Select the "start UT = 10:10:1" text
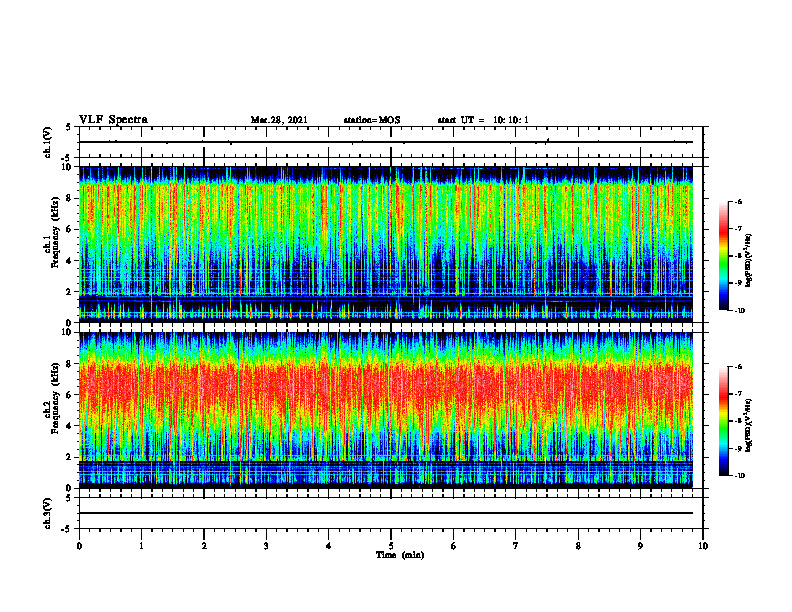Viewport: 792px width, 612px height. (483, 120)
